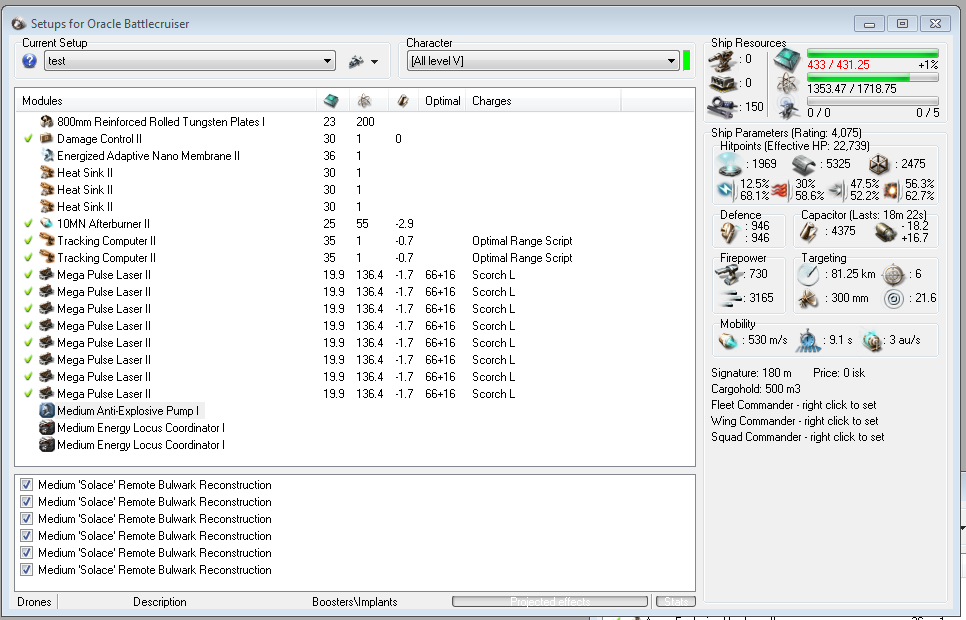Click the armor hitpoints icon showing 5325

[804, 164]
